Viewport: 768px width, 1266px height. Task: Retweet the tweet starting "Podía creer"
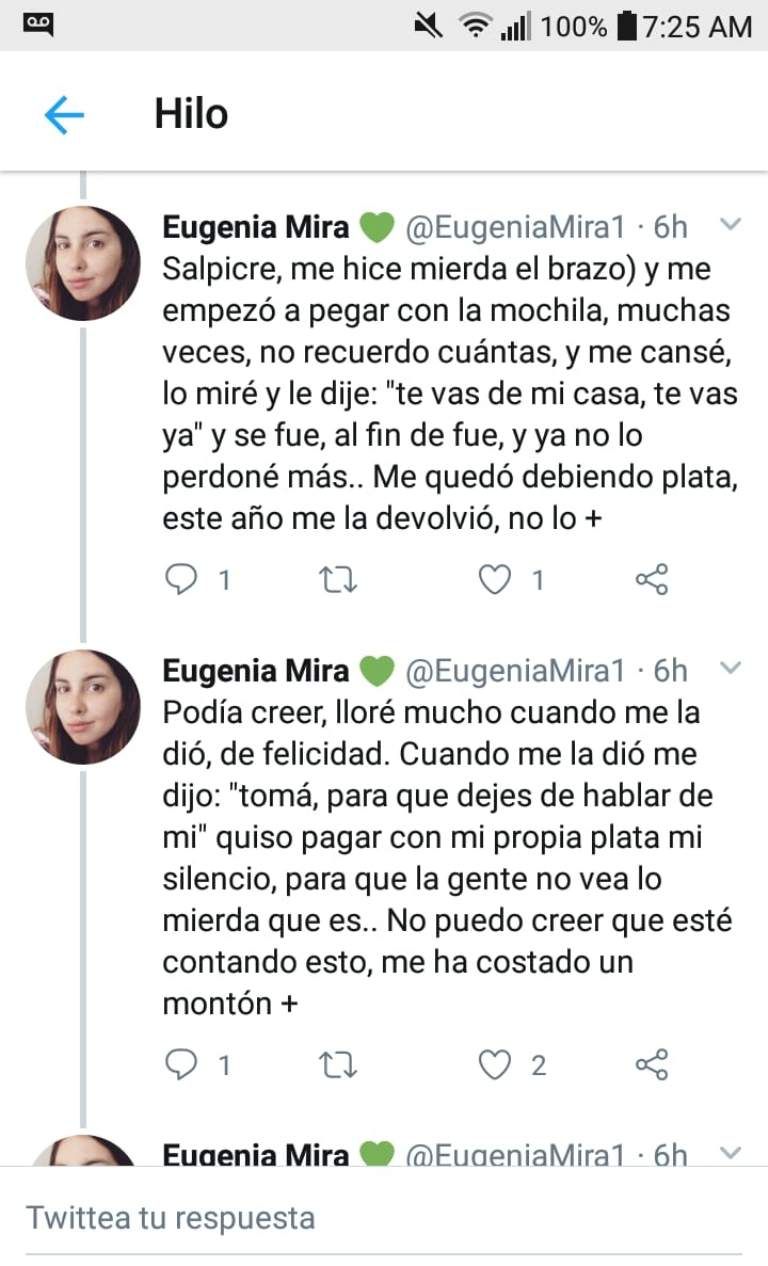point(339,1066)
